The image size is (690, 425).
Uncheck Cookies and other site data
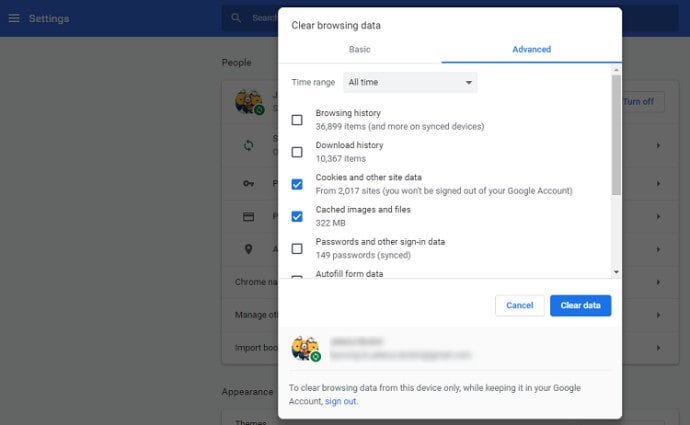[297, 184]
